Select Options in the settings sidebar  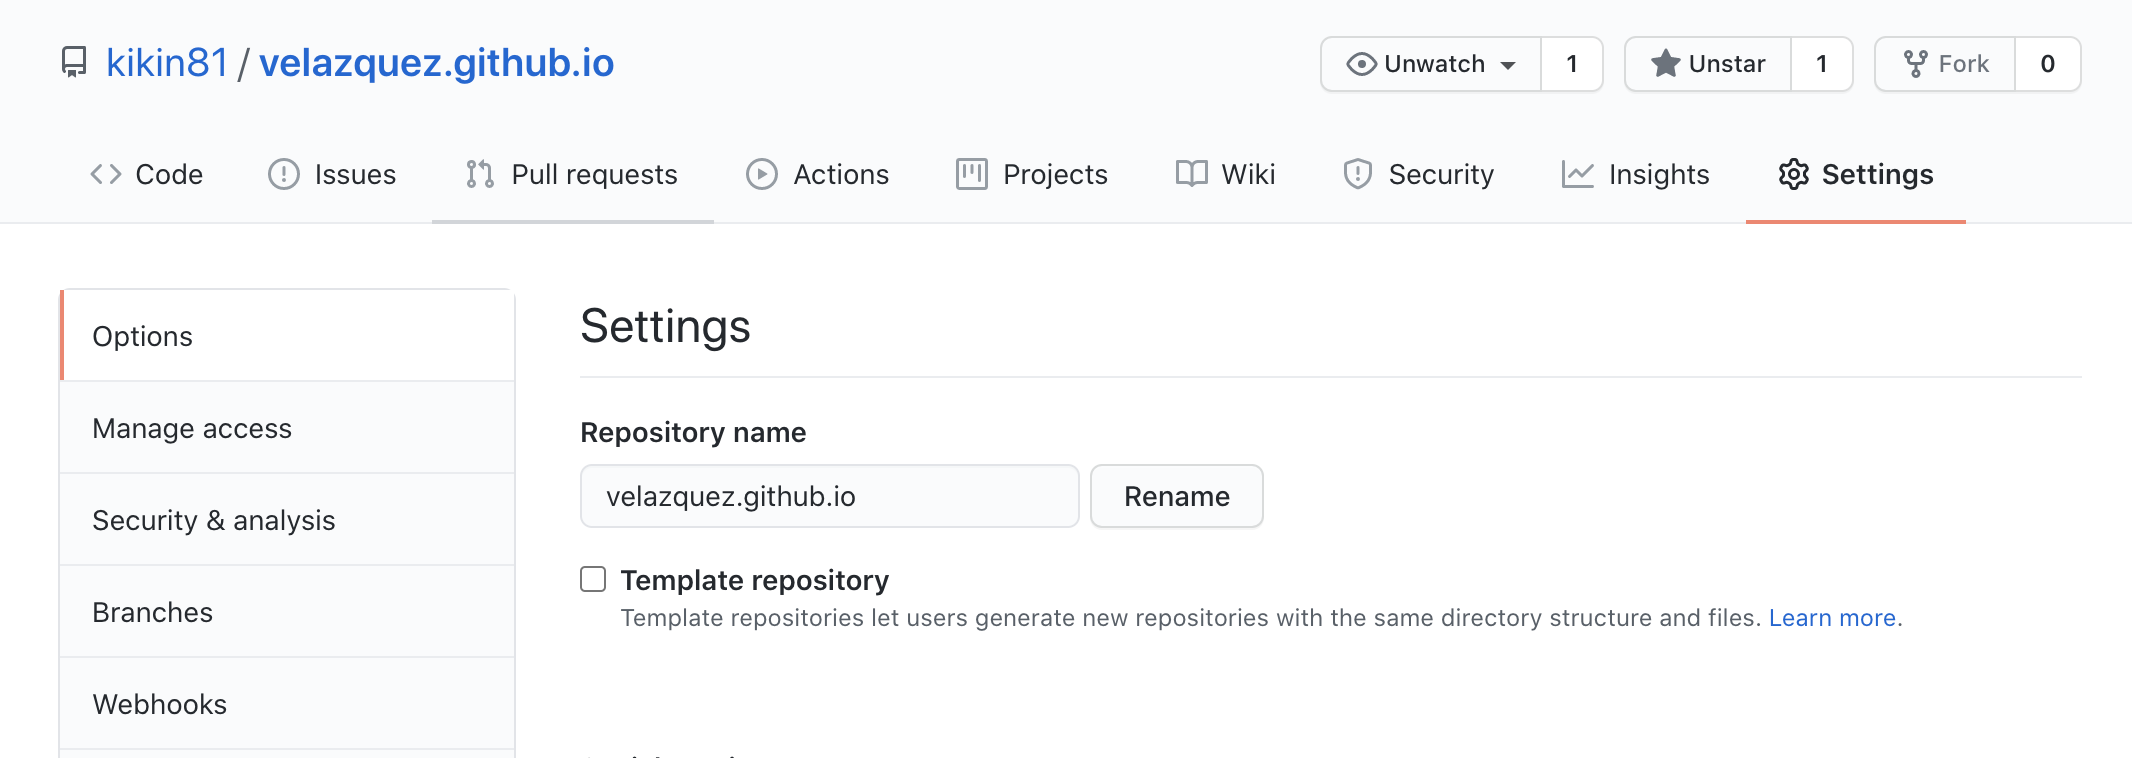(288, 336)
